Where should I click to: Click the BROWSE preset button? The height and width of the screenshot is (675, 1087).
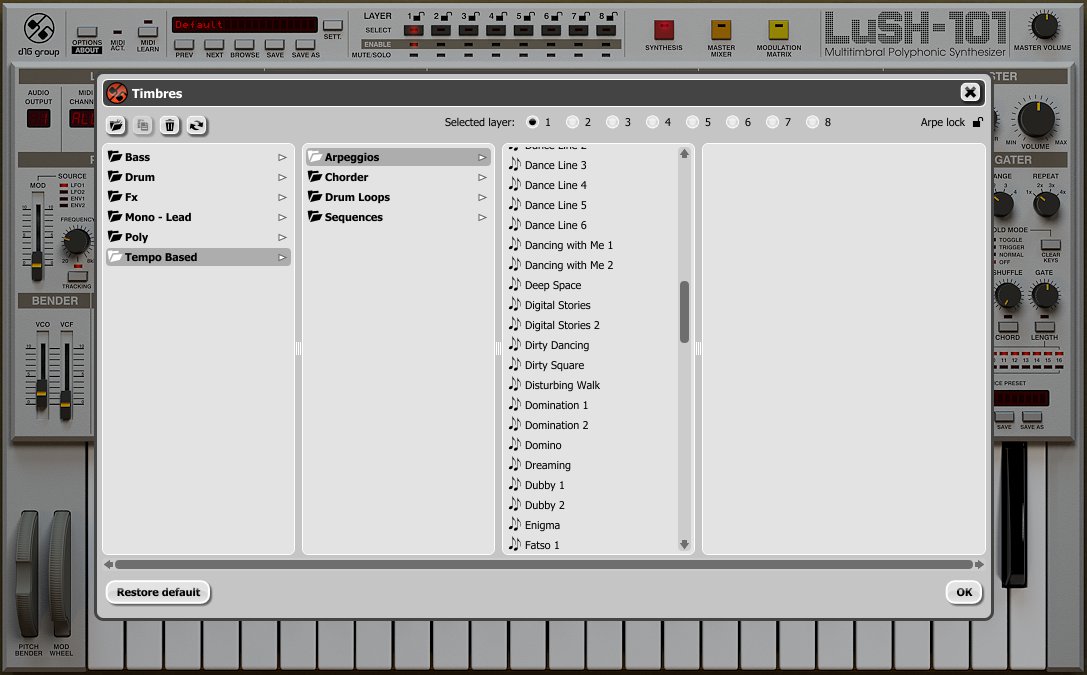pos(245,44)
